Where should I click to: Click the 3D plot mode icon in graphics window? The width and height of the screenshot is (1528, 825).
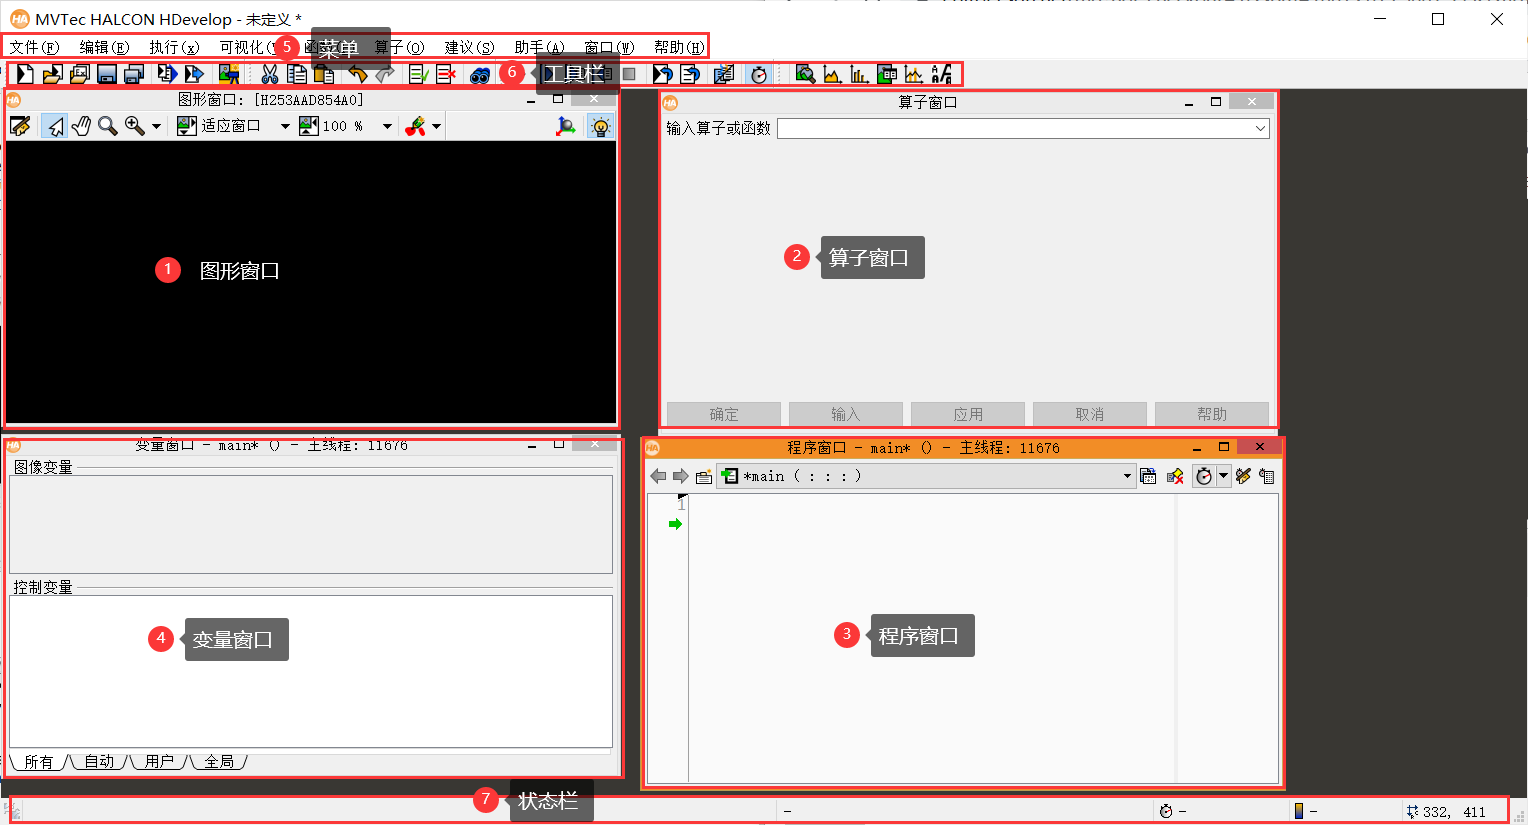coord(566,126)
